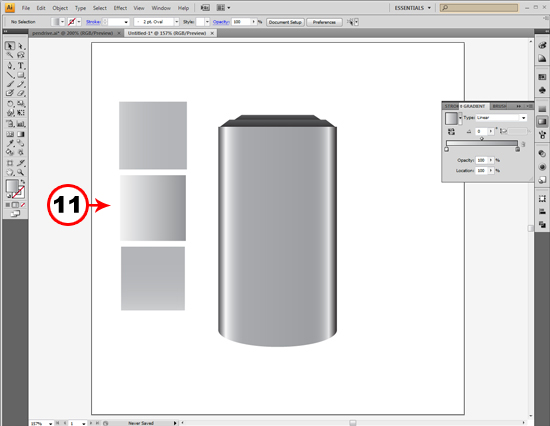Click the Reverse Gradient icon
Image resolution: width=550 pixels, height=426 pixels.
click(x=451, y=132)
